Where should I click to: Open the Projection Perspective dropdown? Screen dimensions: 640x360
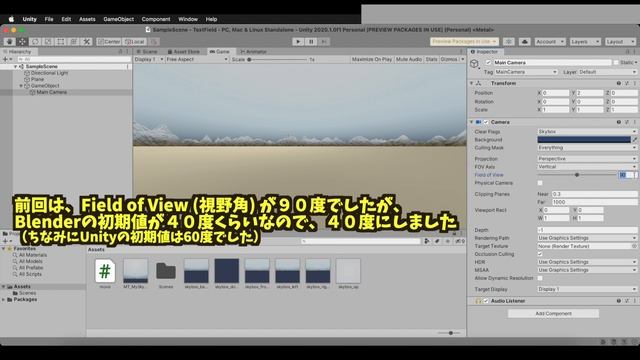coord(587,159)
